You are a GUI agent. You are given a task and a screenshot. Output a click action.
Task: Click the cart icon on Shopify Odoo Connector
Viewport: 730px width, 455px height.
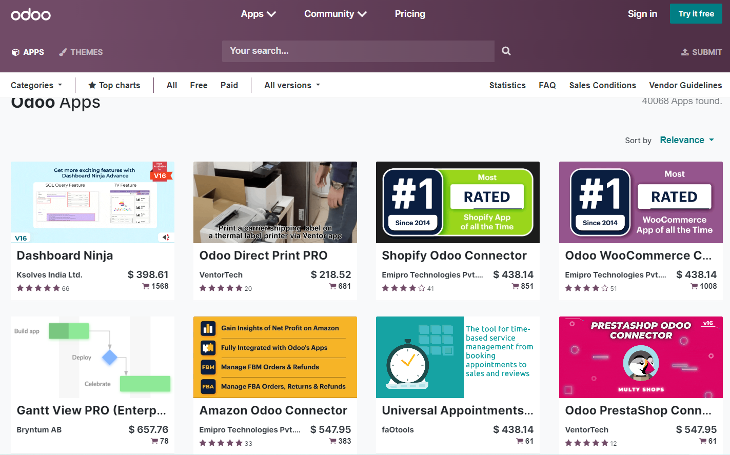coord(515,286)
